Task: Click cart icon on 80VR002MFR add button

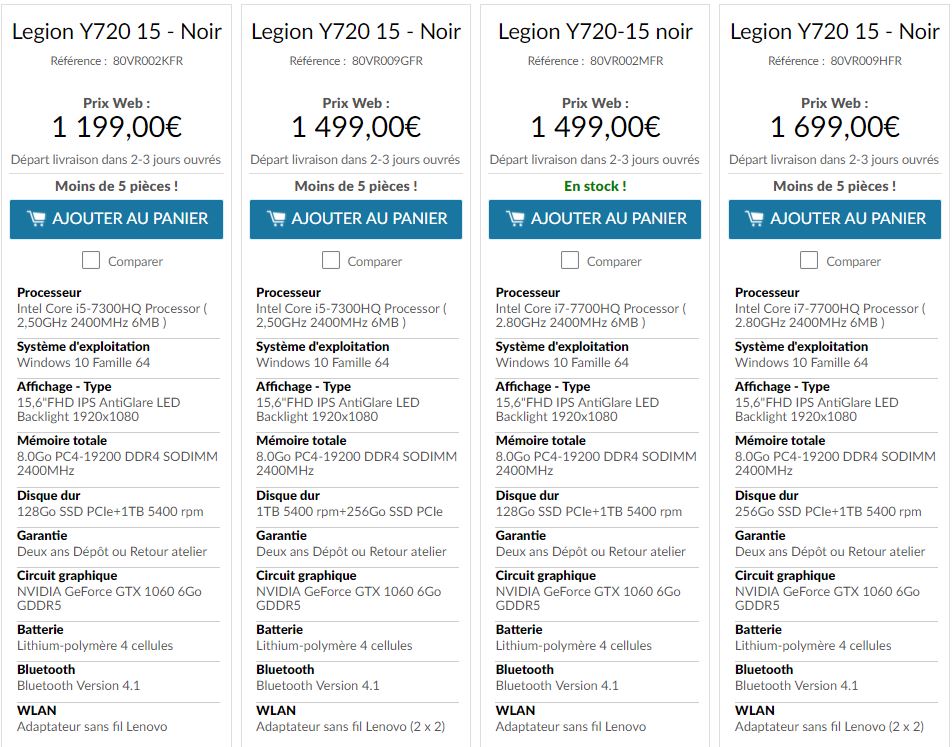Action: (x=515, y=219)
